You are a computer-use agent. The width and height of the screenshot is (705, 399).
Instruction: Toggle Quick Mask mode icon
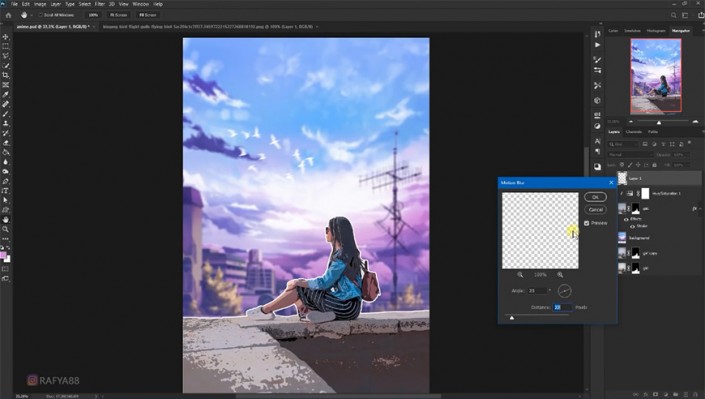click(x=5, y=269)
